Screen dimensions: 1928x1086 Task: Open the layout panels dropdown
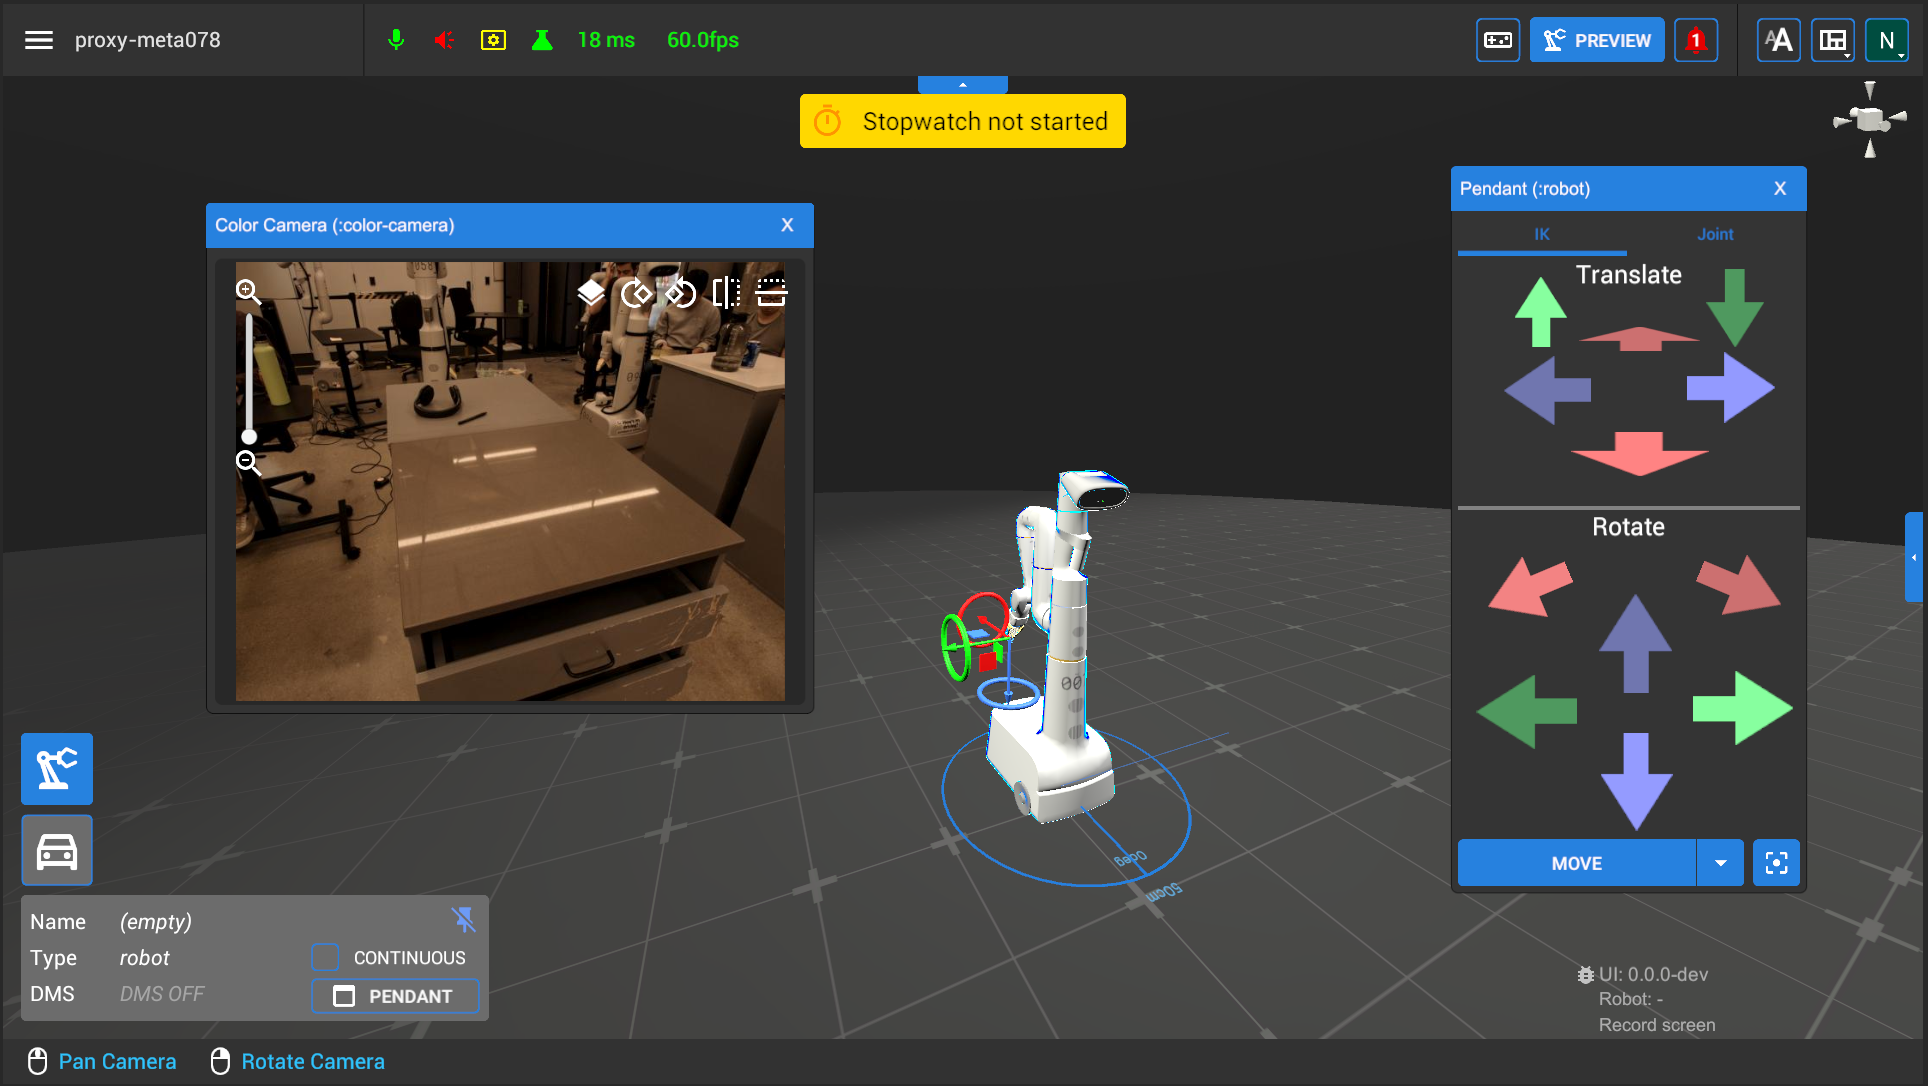1833,40
